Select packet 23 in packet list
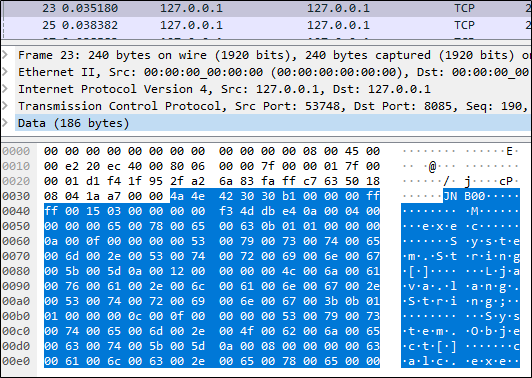 point(267,8)
